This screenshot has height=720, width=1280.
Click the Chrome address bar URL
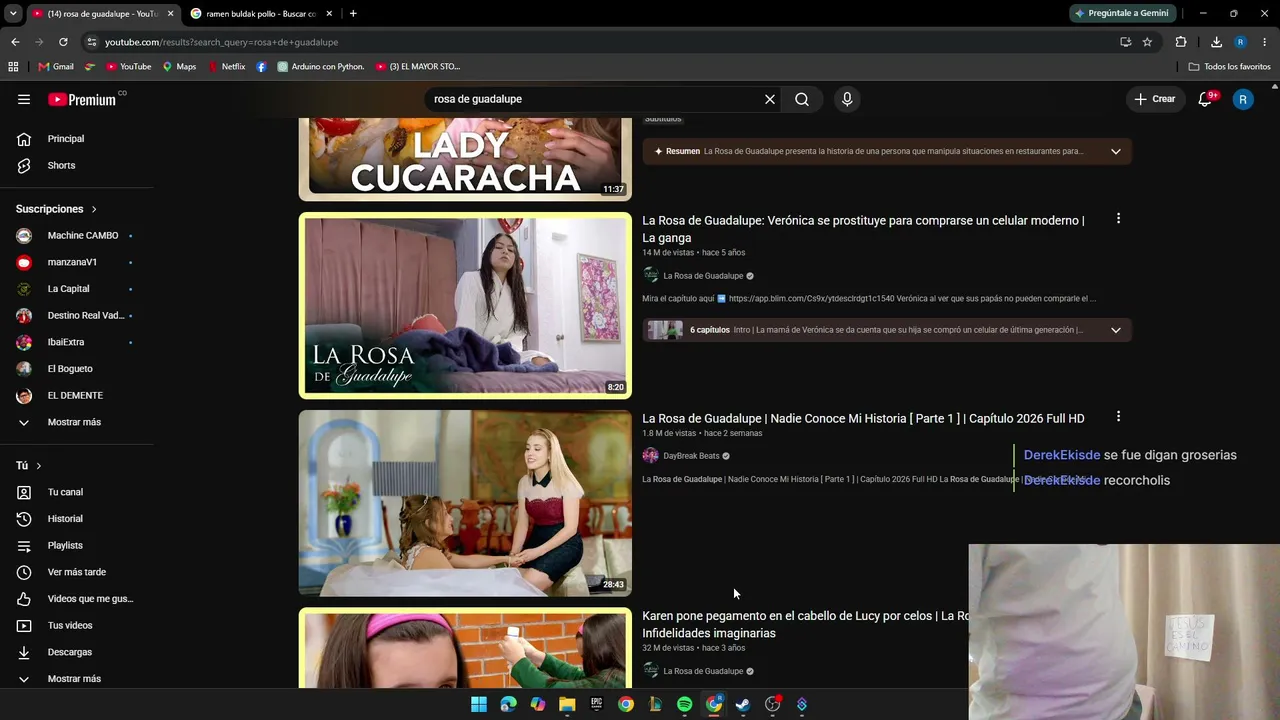click(221, 42)
